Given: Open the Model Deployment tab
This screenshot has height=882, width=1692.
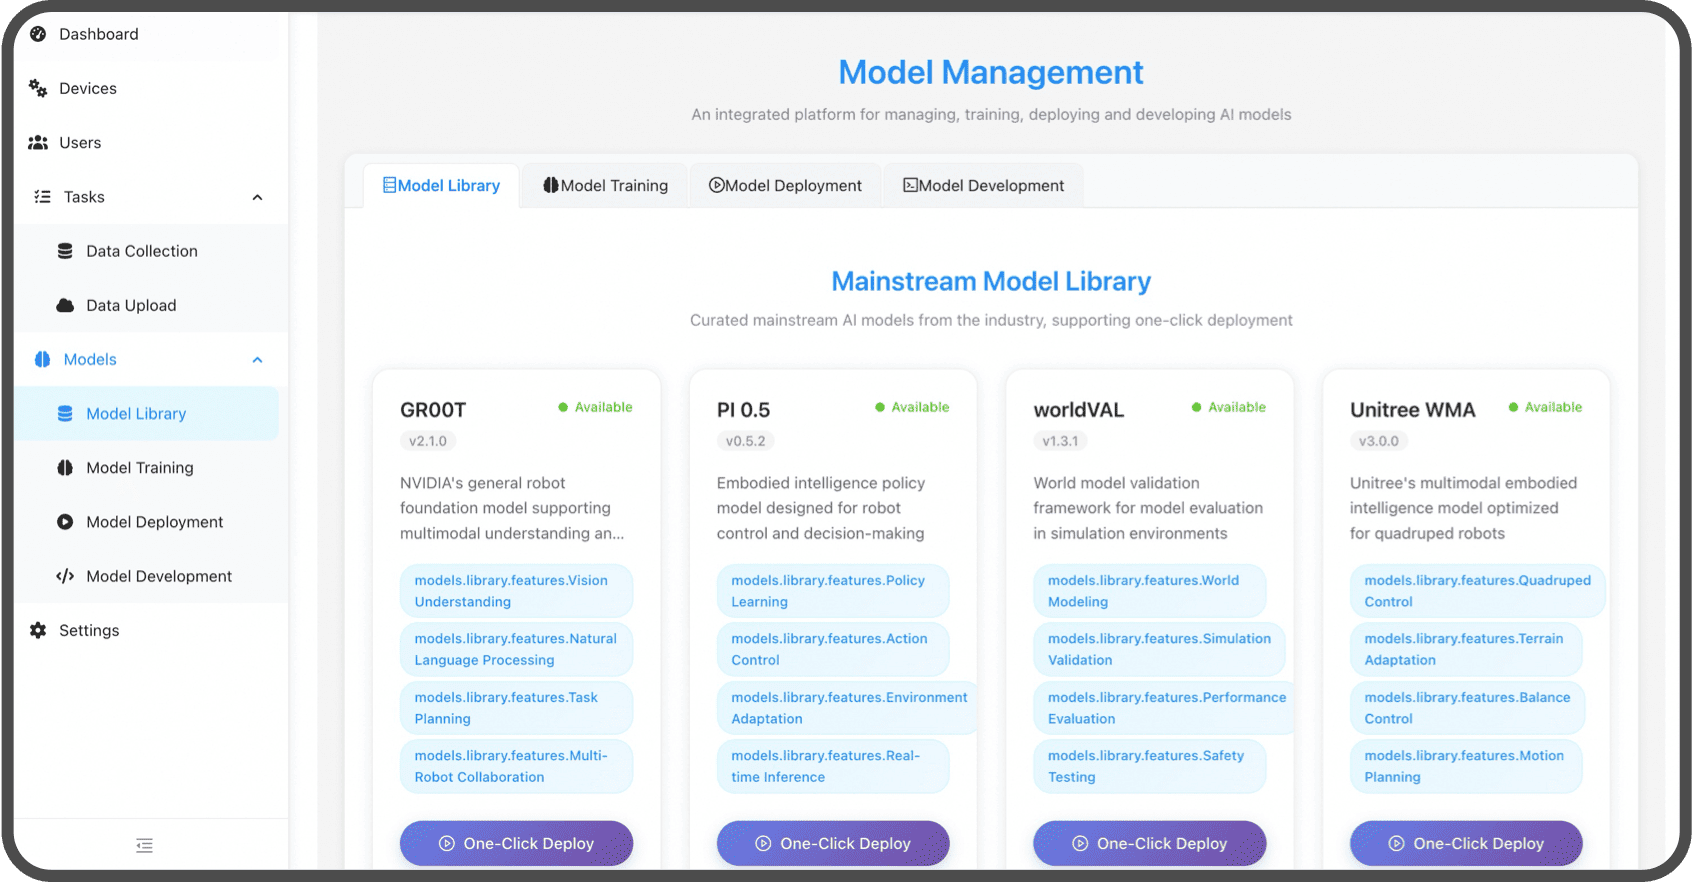Looking at the screenshot, I should [785, 186].
